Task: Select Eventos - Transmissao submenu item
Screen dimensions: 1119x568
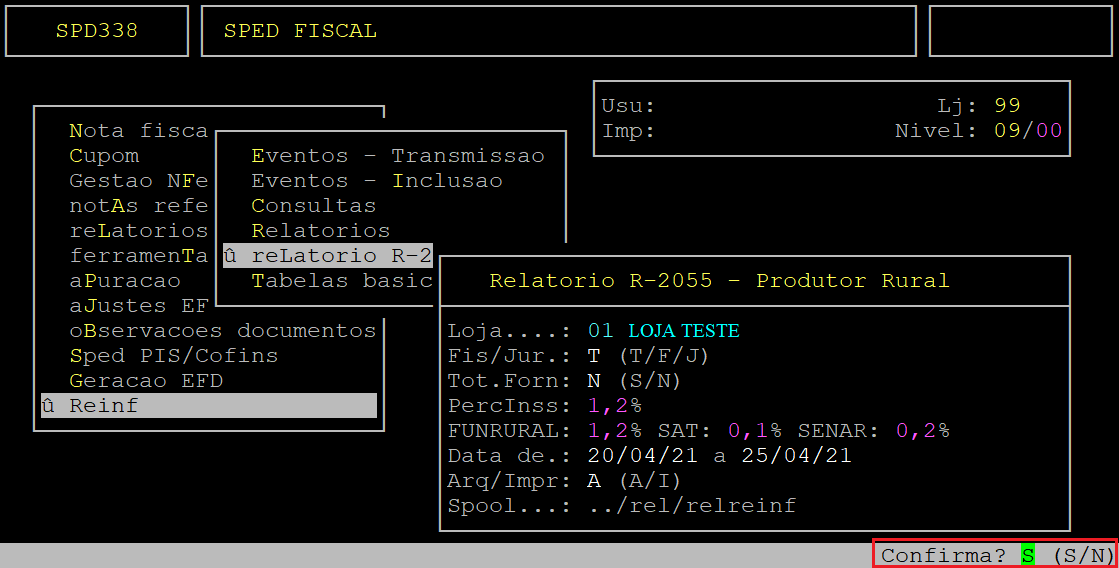Action: click(x=397, y=156)
